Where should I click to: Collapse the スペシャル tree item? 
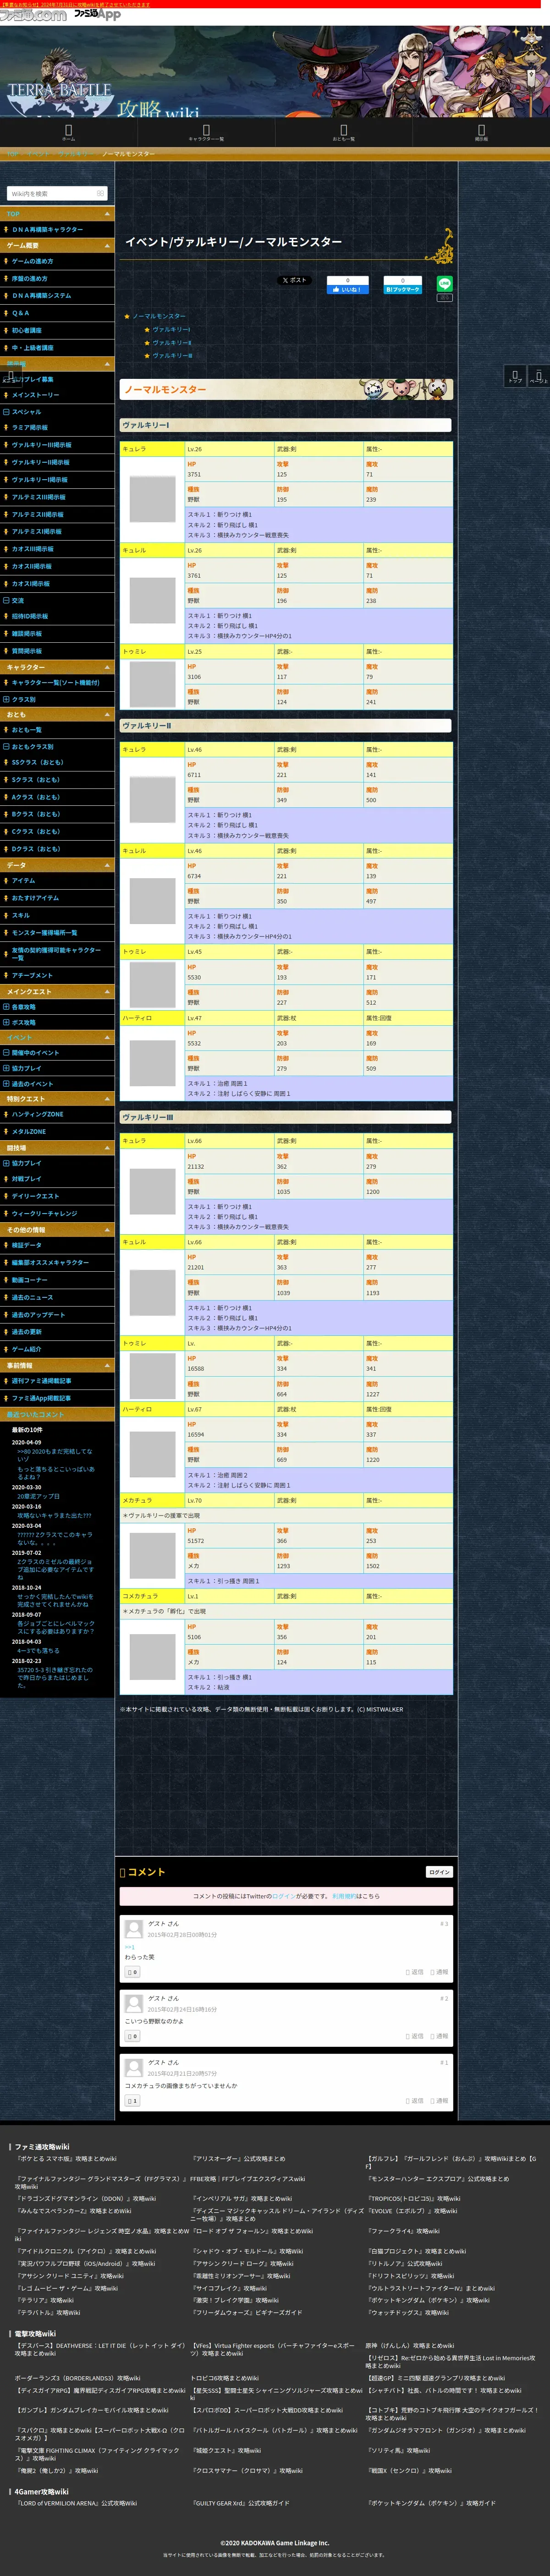[x=5, y=412]
